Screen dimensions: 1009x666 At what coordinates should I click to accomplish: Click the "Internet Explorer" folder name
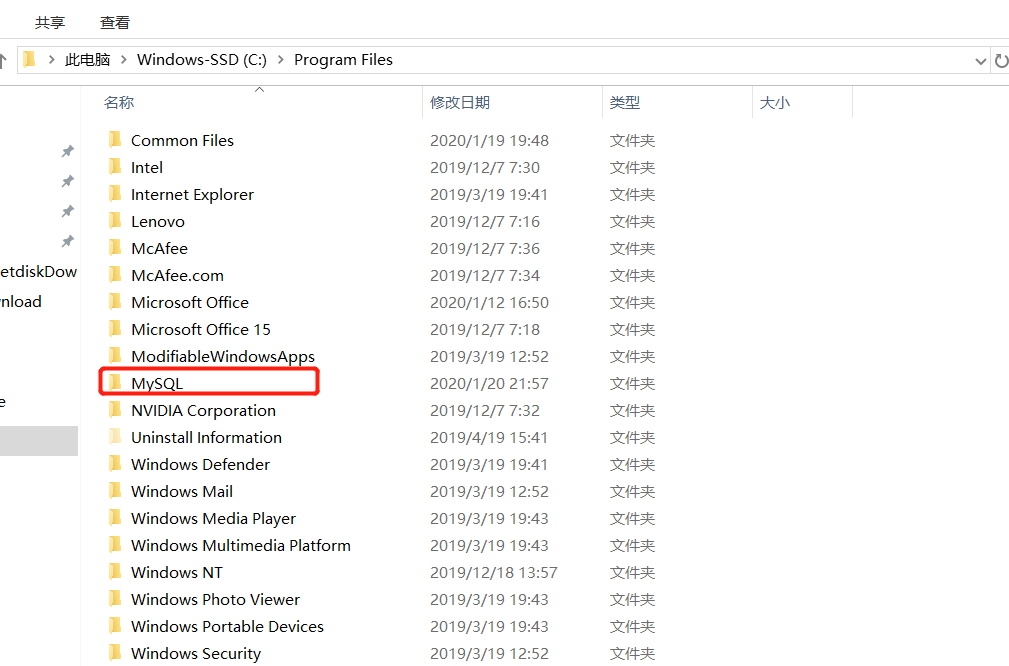192,194
